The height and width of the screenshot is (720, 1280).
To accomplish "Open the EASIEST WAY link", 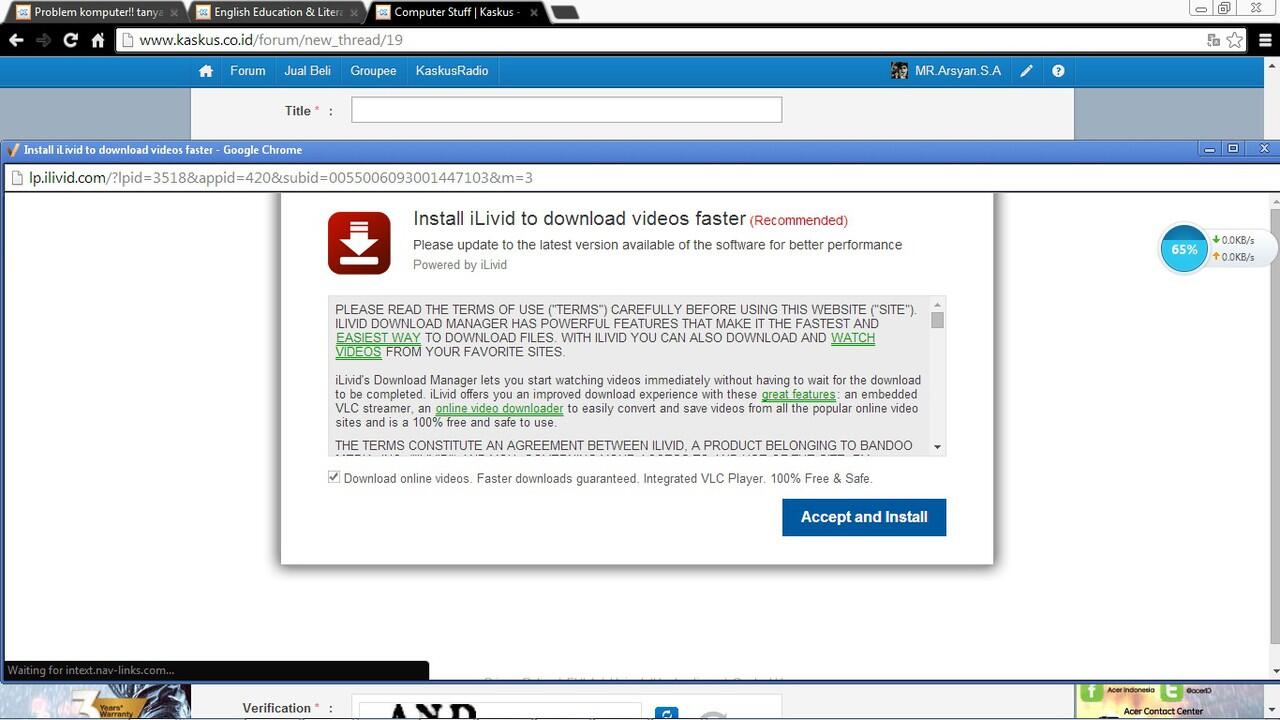I will pyautogui.click(x=378, y=338).
